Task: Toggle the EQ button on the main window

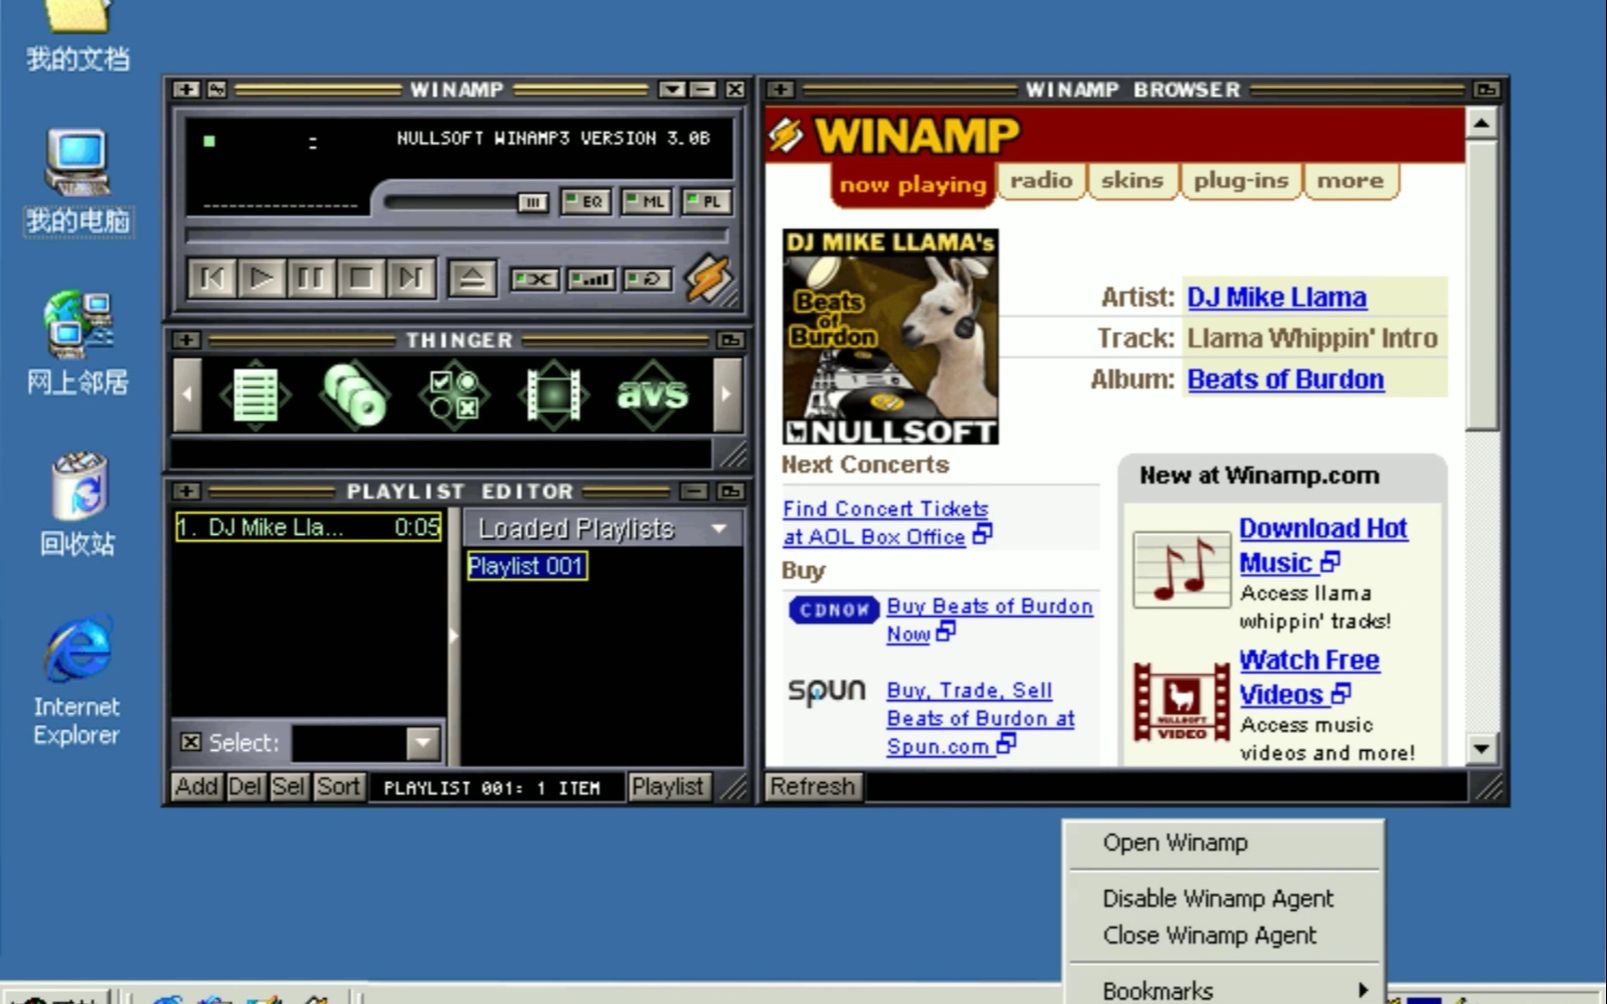Action: pyautogui.click(x=588, y=201)
